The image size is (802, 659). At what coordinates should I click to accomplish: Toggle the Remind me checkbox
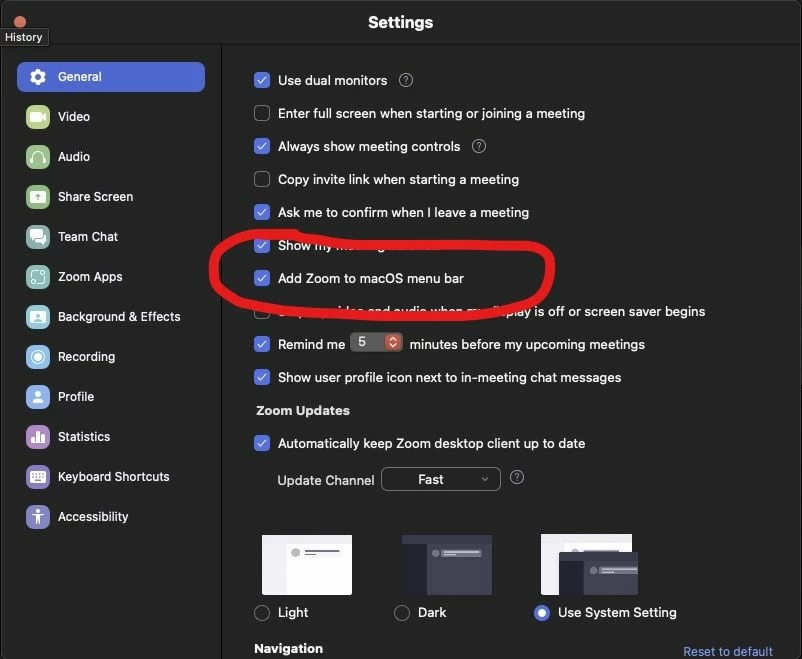click(262, 344)
